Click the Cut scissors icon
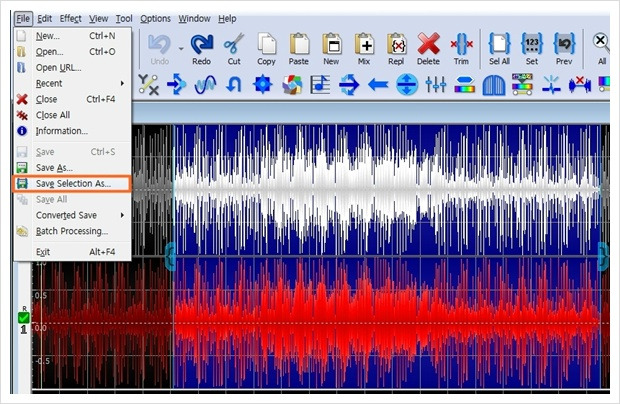The height and width of the screenshot is (404, 620). [x=234, y=49]
